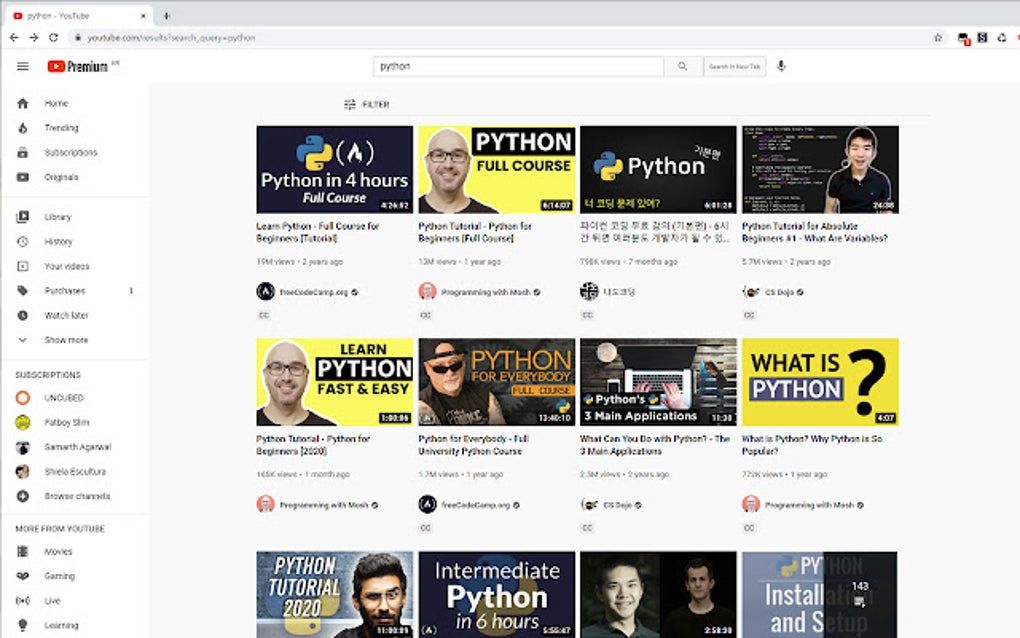Open the FILTER options
The height and width of the screenshot is (638, 1020).
coord(366,104)
